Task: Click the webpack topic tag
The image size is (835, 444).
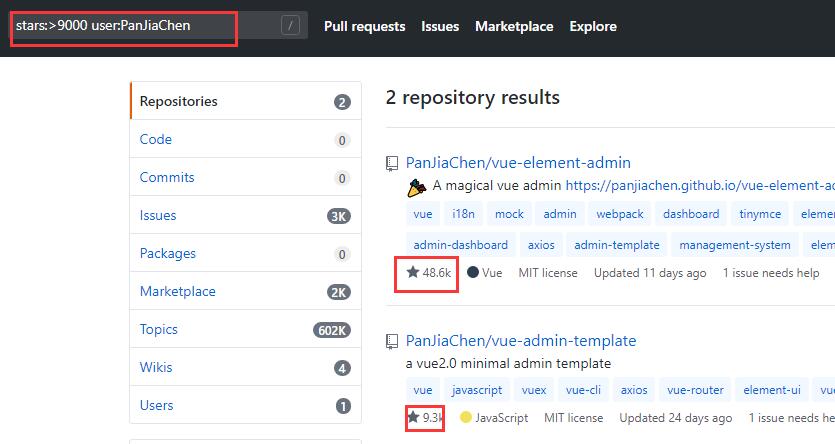Action: [620, 213]
